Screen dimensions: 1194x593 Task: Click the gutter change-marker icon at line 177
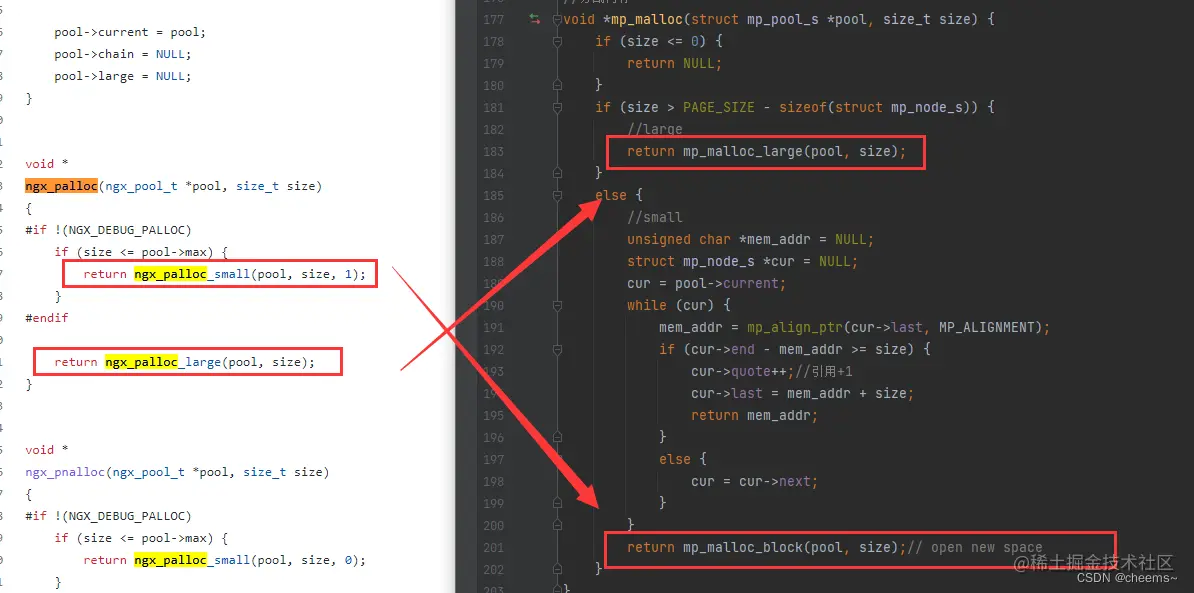(535, 19)
